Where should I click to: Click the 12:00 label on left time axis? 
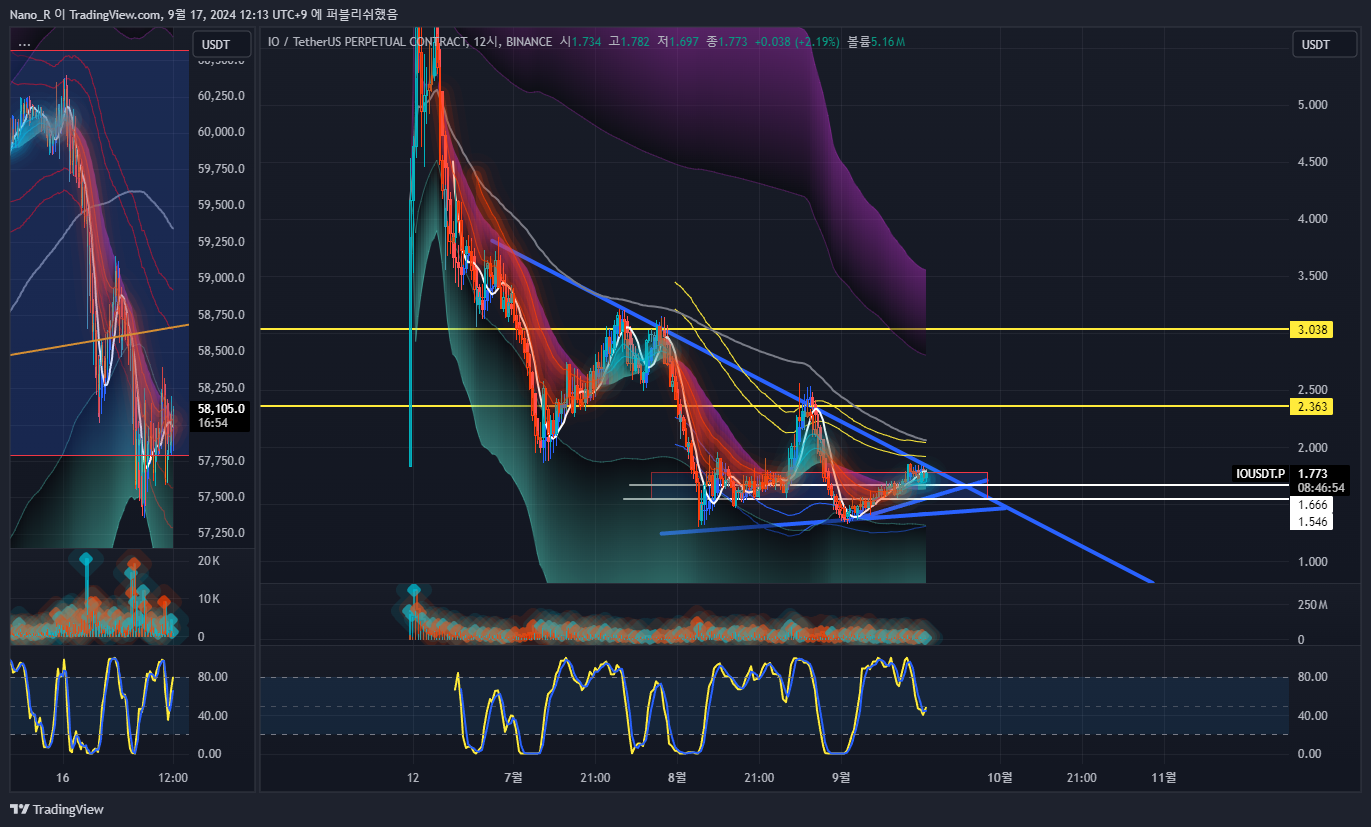coord(173,777)
